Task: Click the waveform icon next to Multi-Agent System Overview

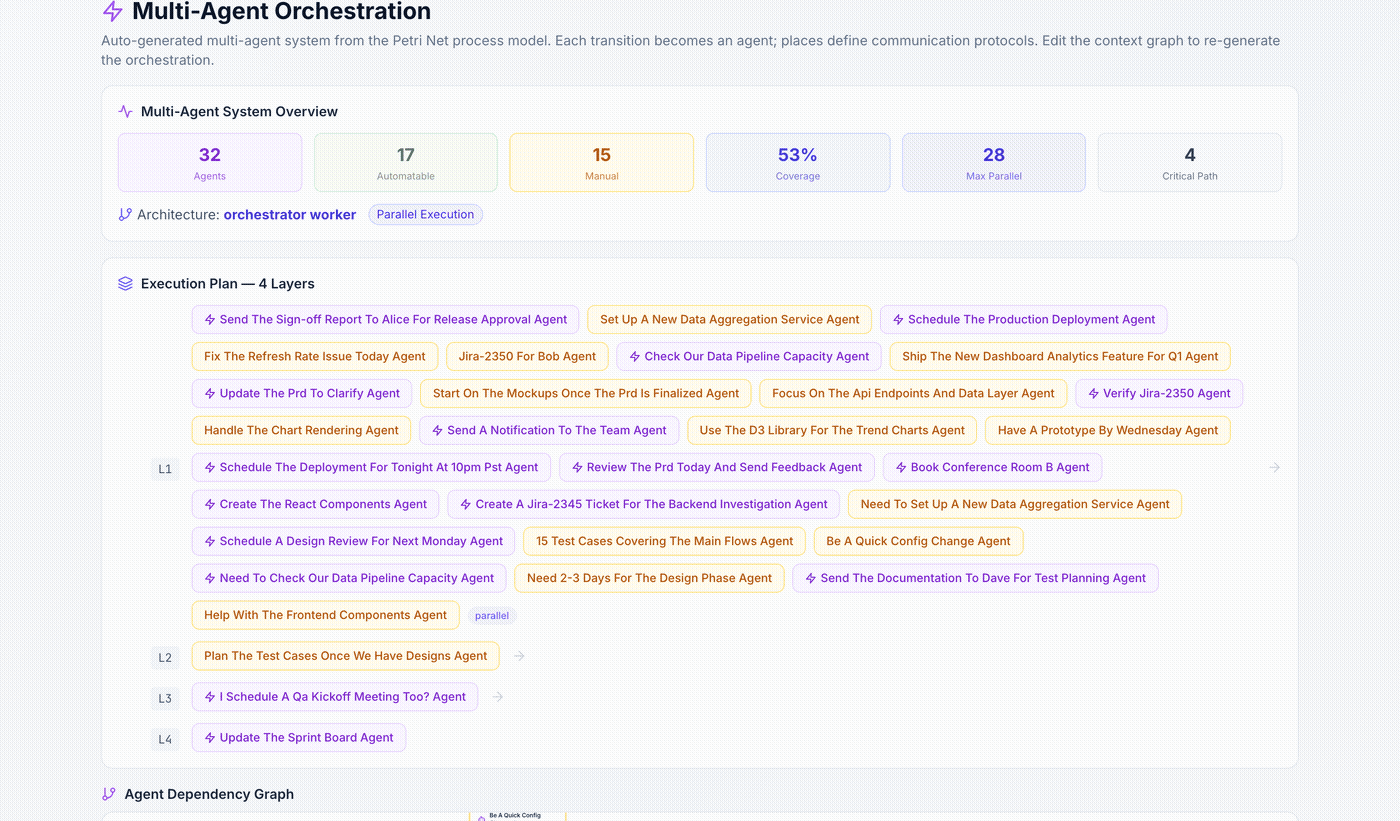Action: pyautogui.click(x=123, y=111)
